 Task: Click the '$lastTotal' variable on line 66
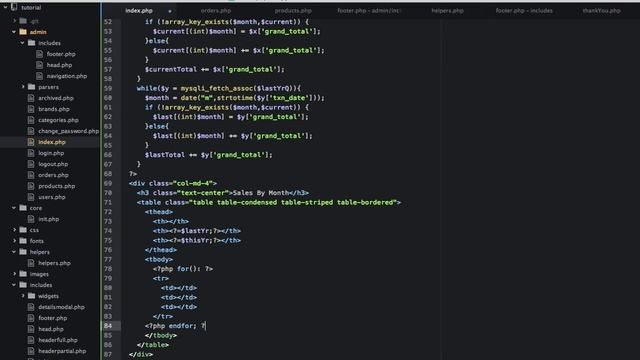click(165, 155)
